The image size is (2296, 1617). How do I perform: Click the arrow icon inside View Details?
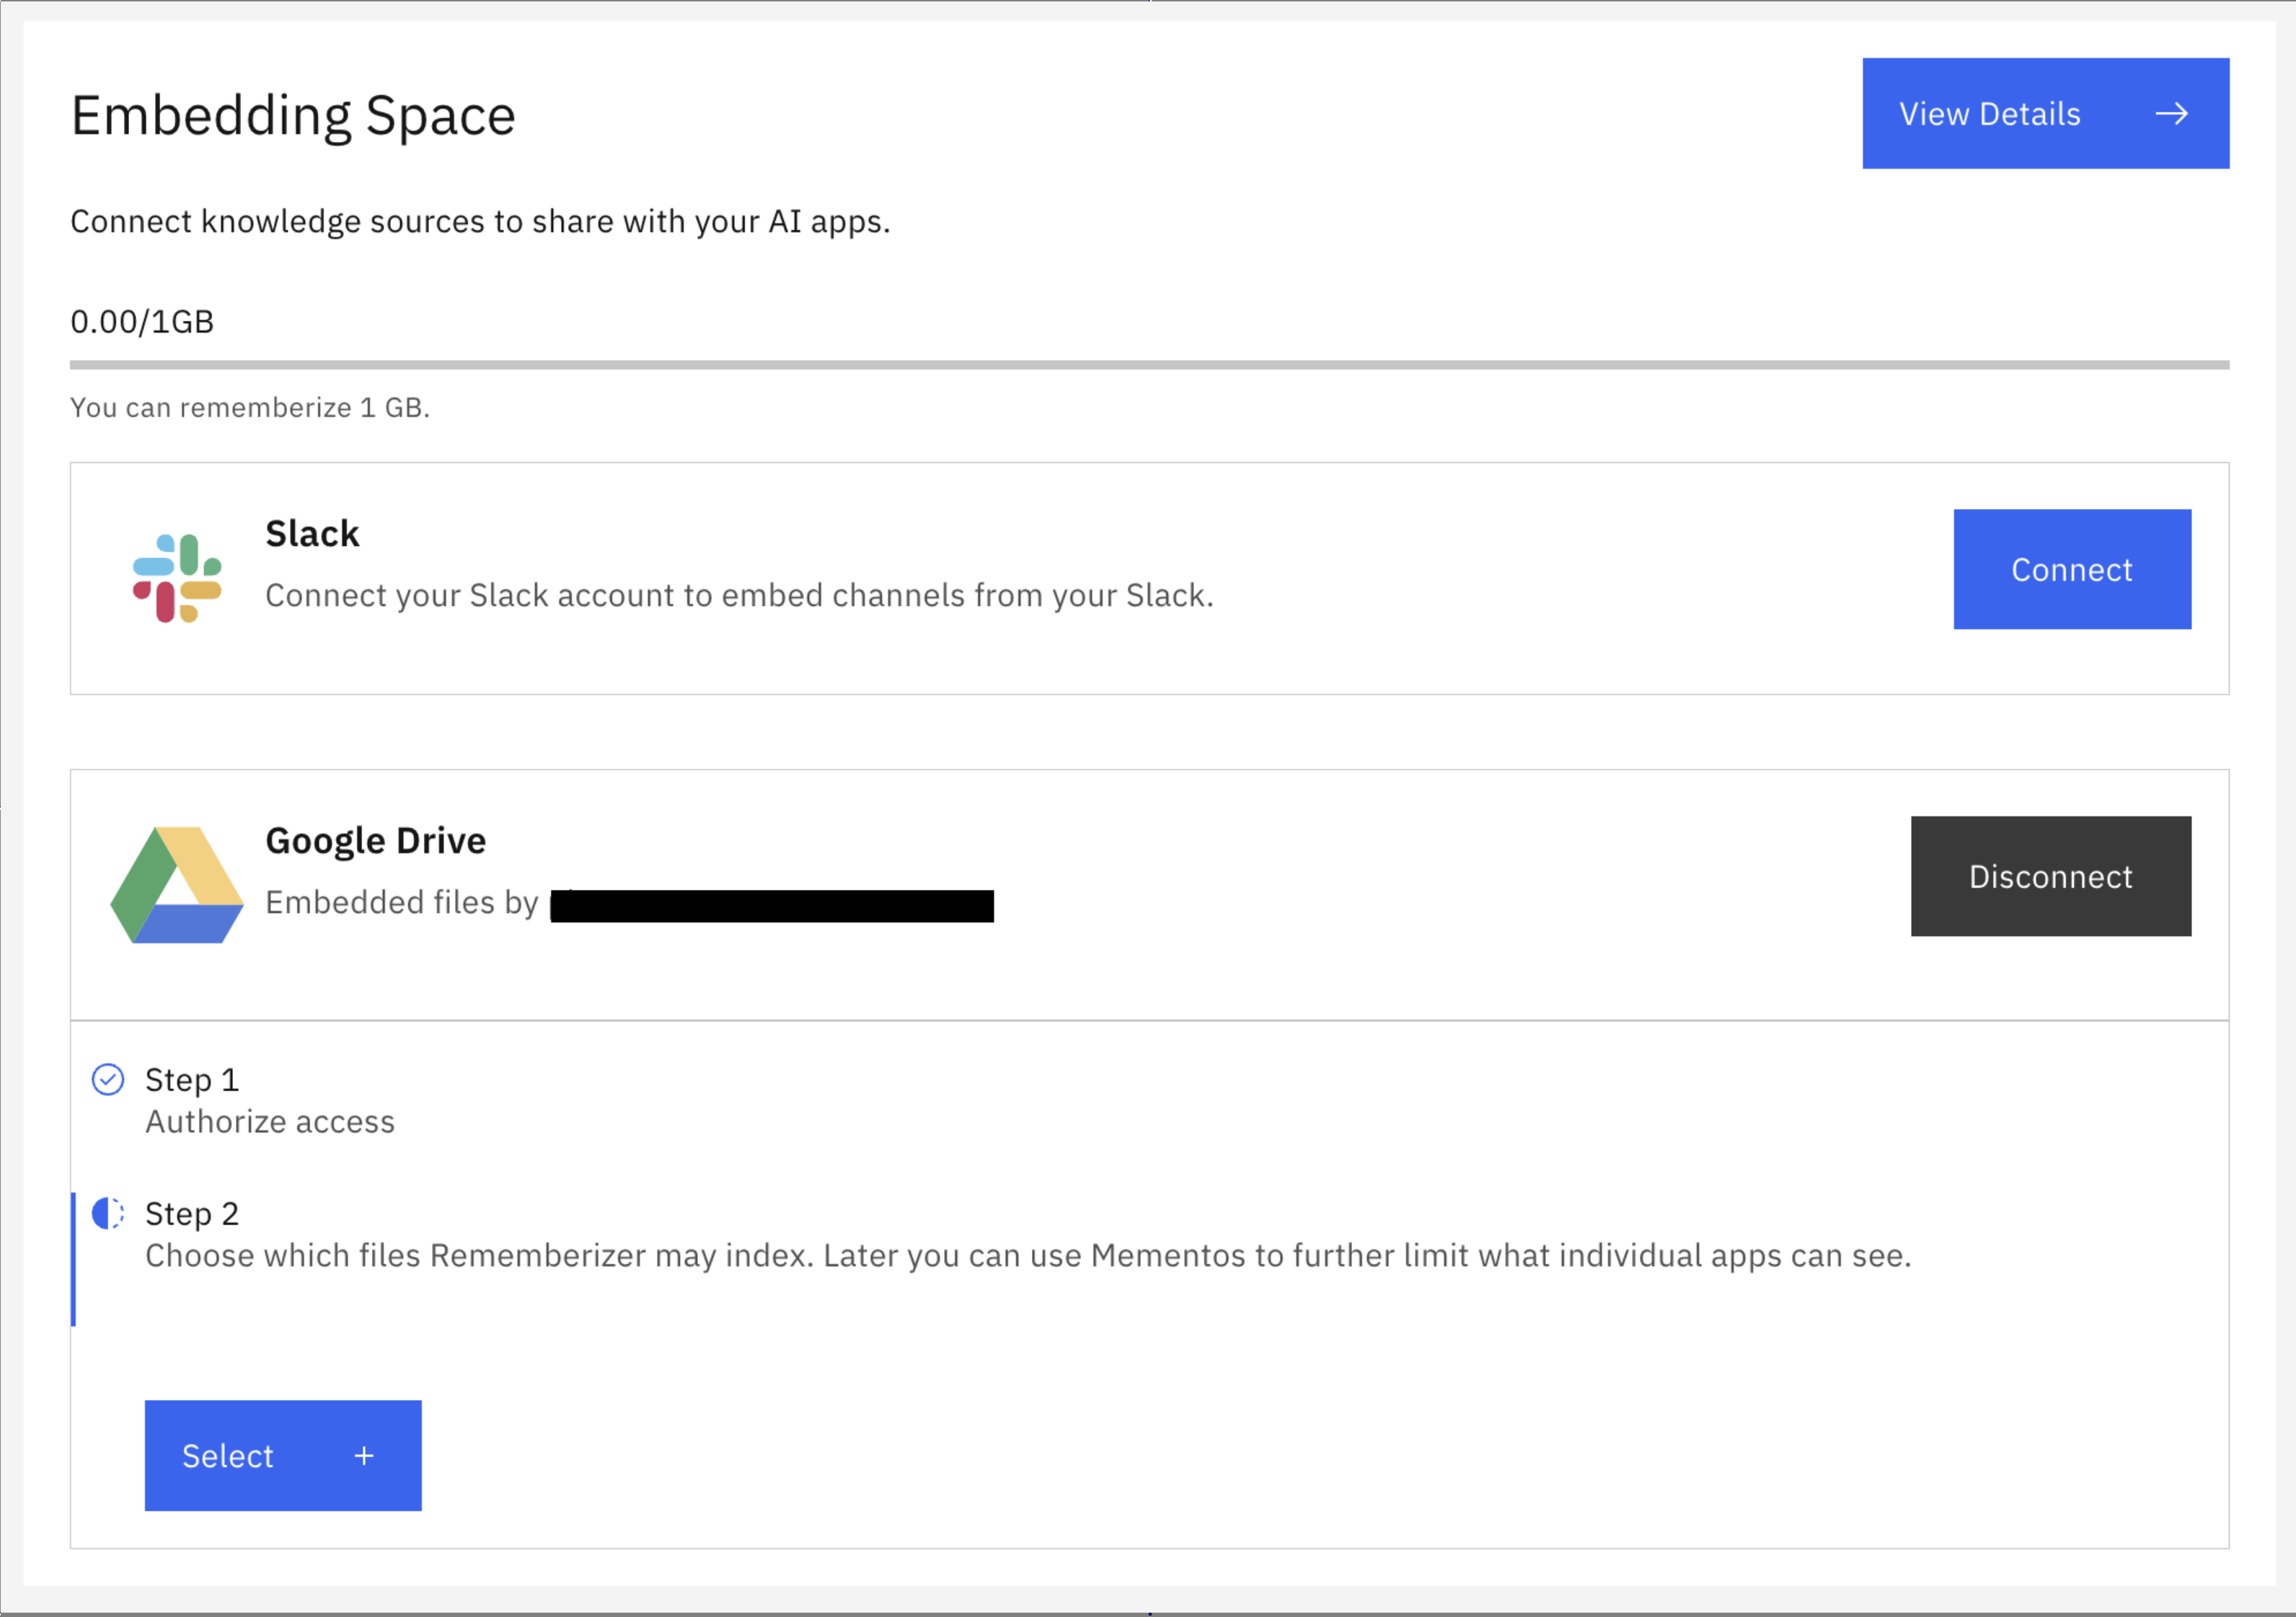pyautogui.click(x=2172, y=113)
